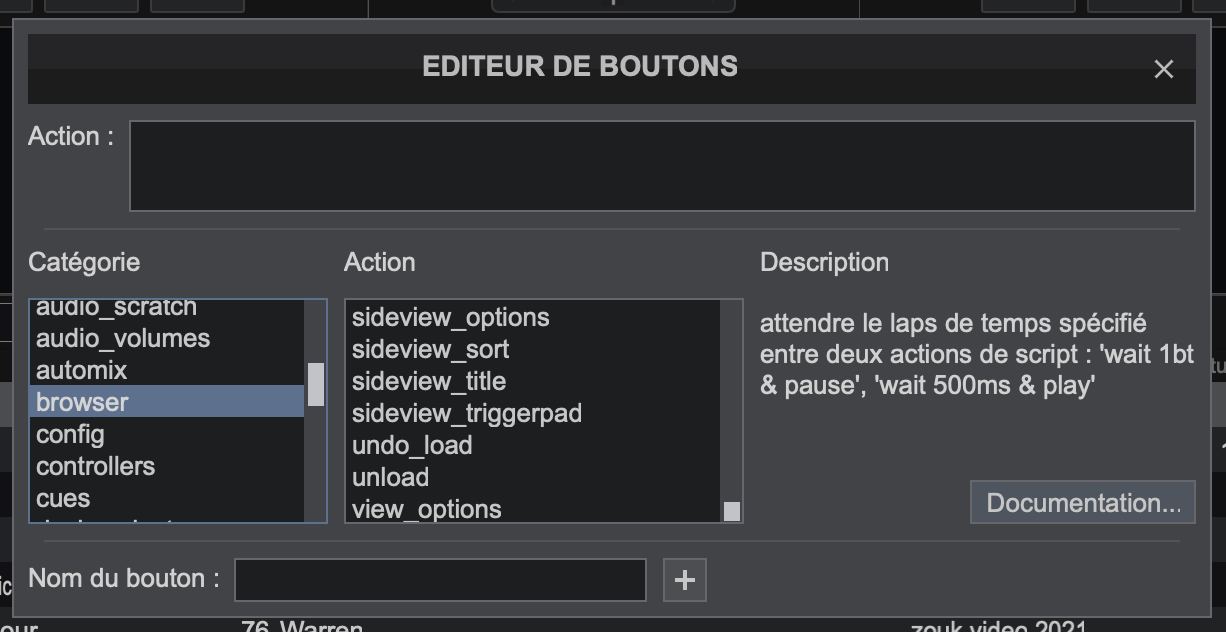Screen dimensions: 1226x632
Task: Choose the cues category
Action: 63,498
